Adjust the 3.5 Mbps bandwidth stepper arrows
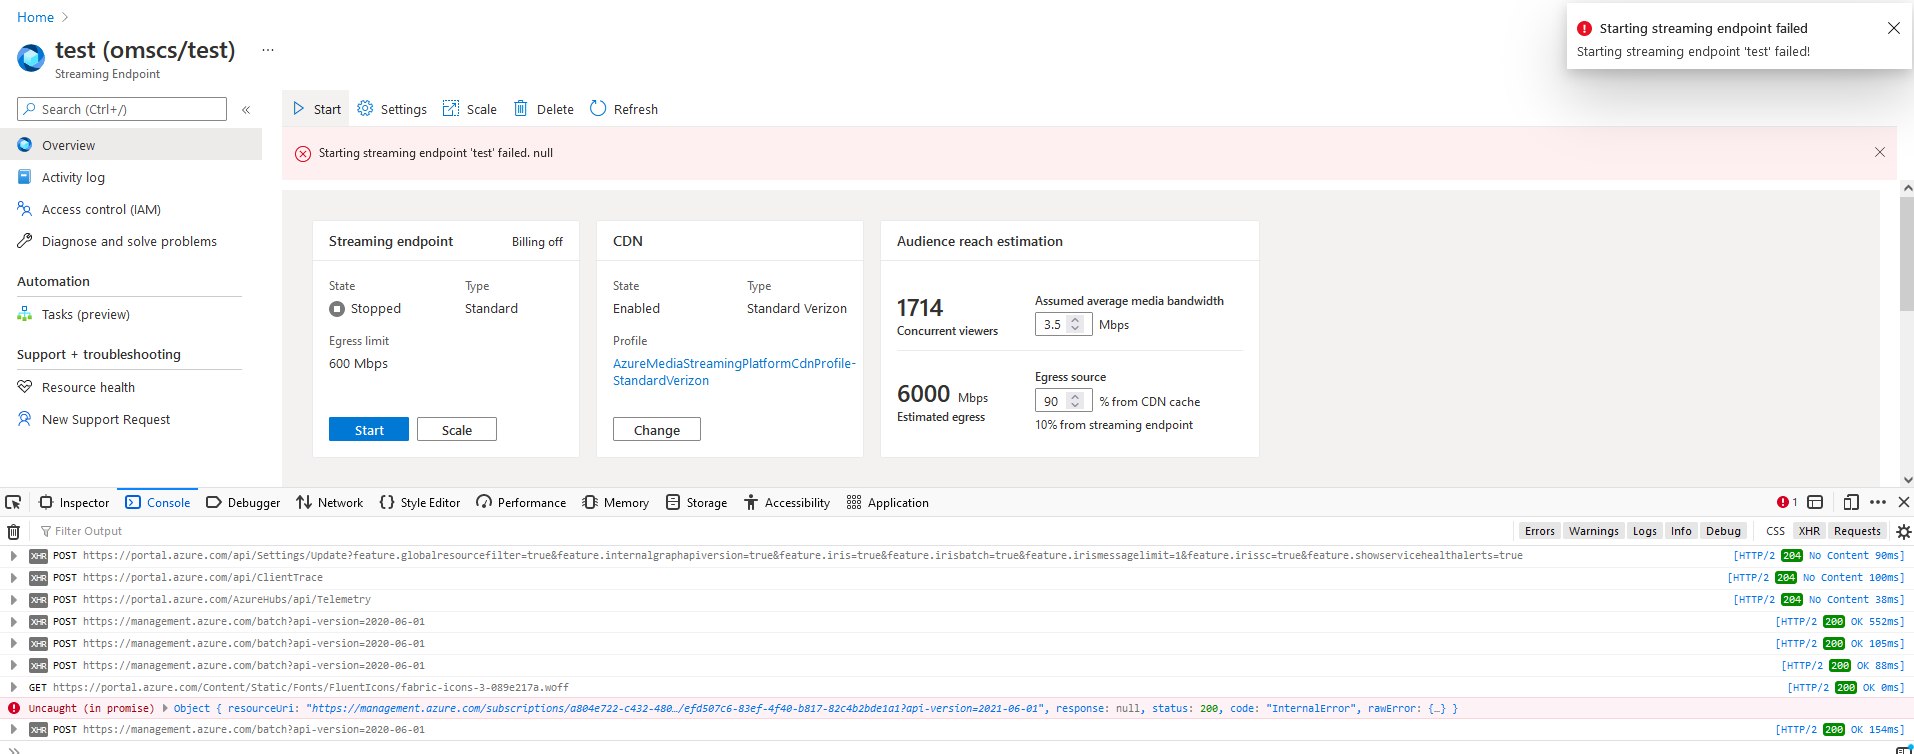The image size is (1914, 754). point(1076,324)
